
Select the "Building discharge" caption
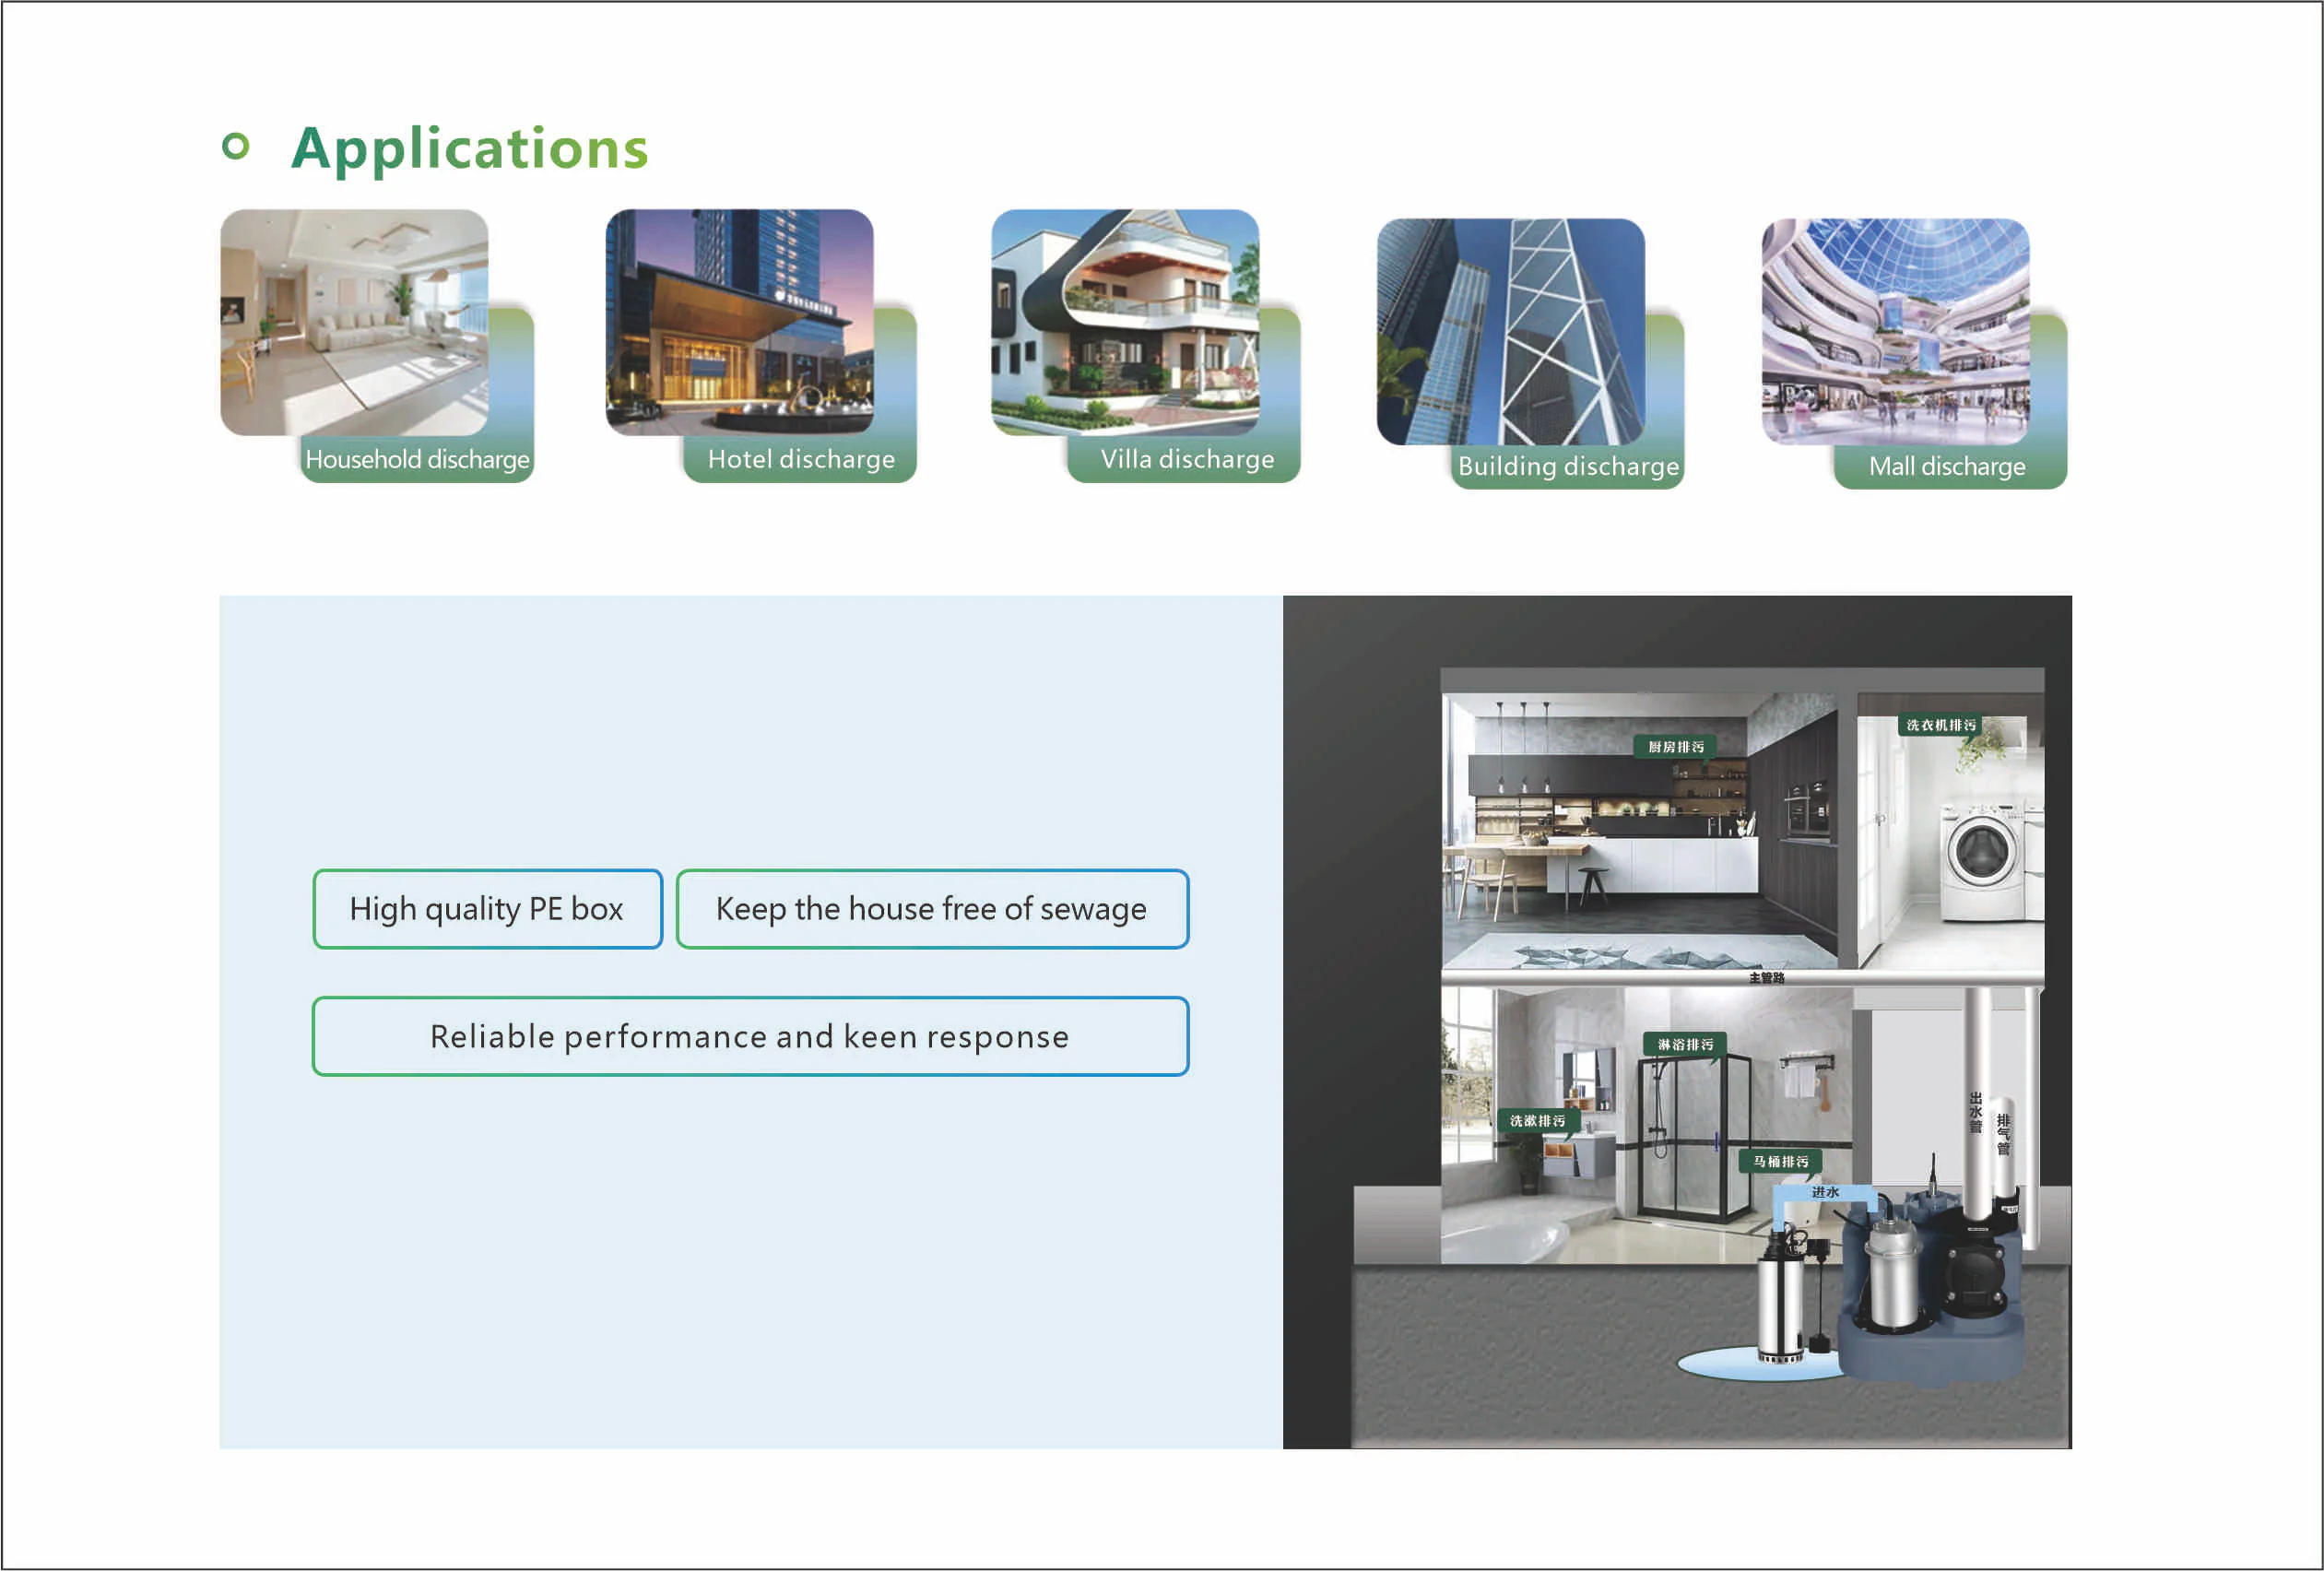point(1568,467)
